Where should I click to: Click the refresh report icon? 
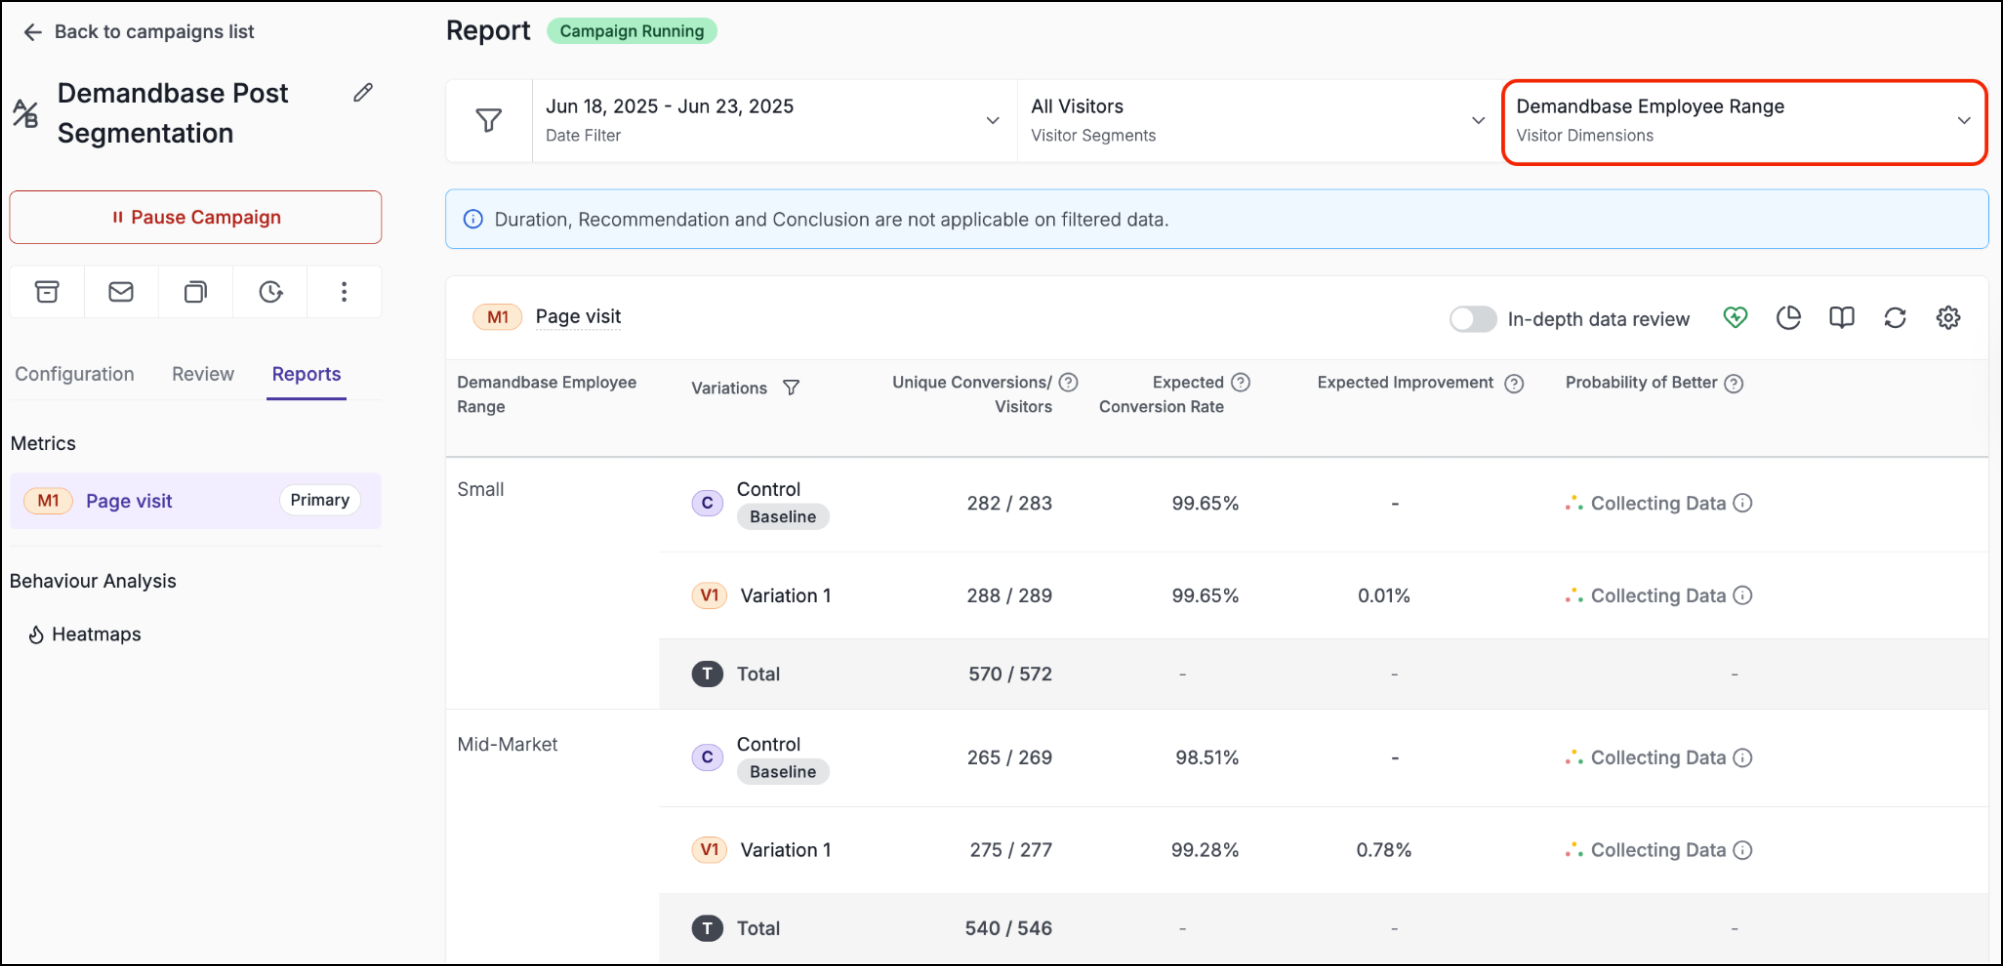(x=1895, y=318)
